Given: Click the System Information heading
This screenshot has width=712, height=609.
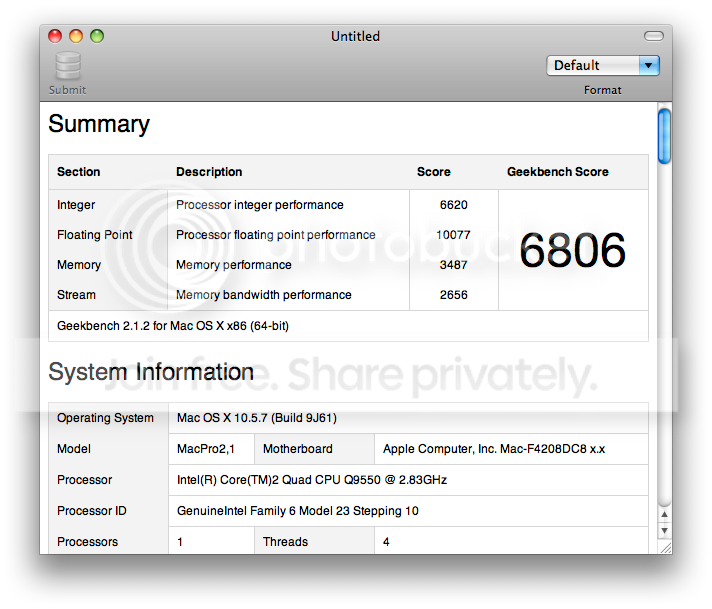Looking at the screenshot, I should [x=151, y=372].
